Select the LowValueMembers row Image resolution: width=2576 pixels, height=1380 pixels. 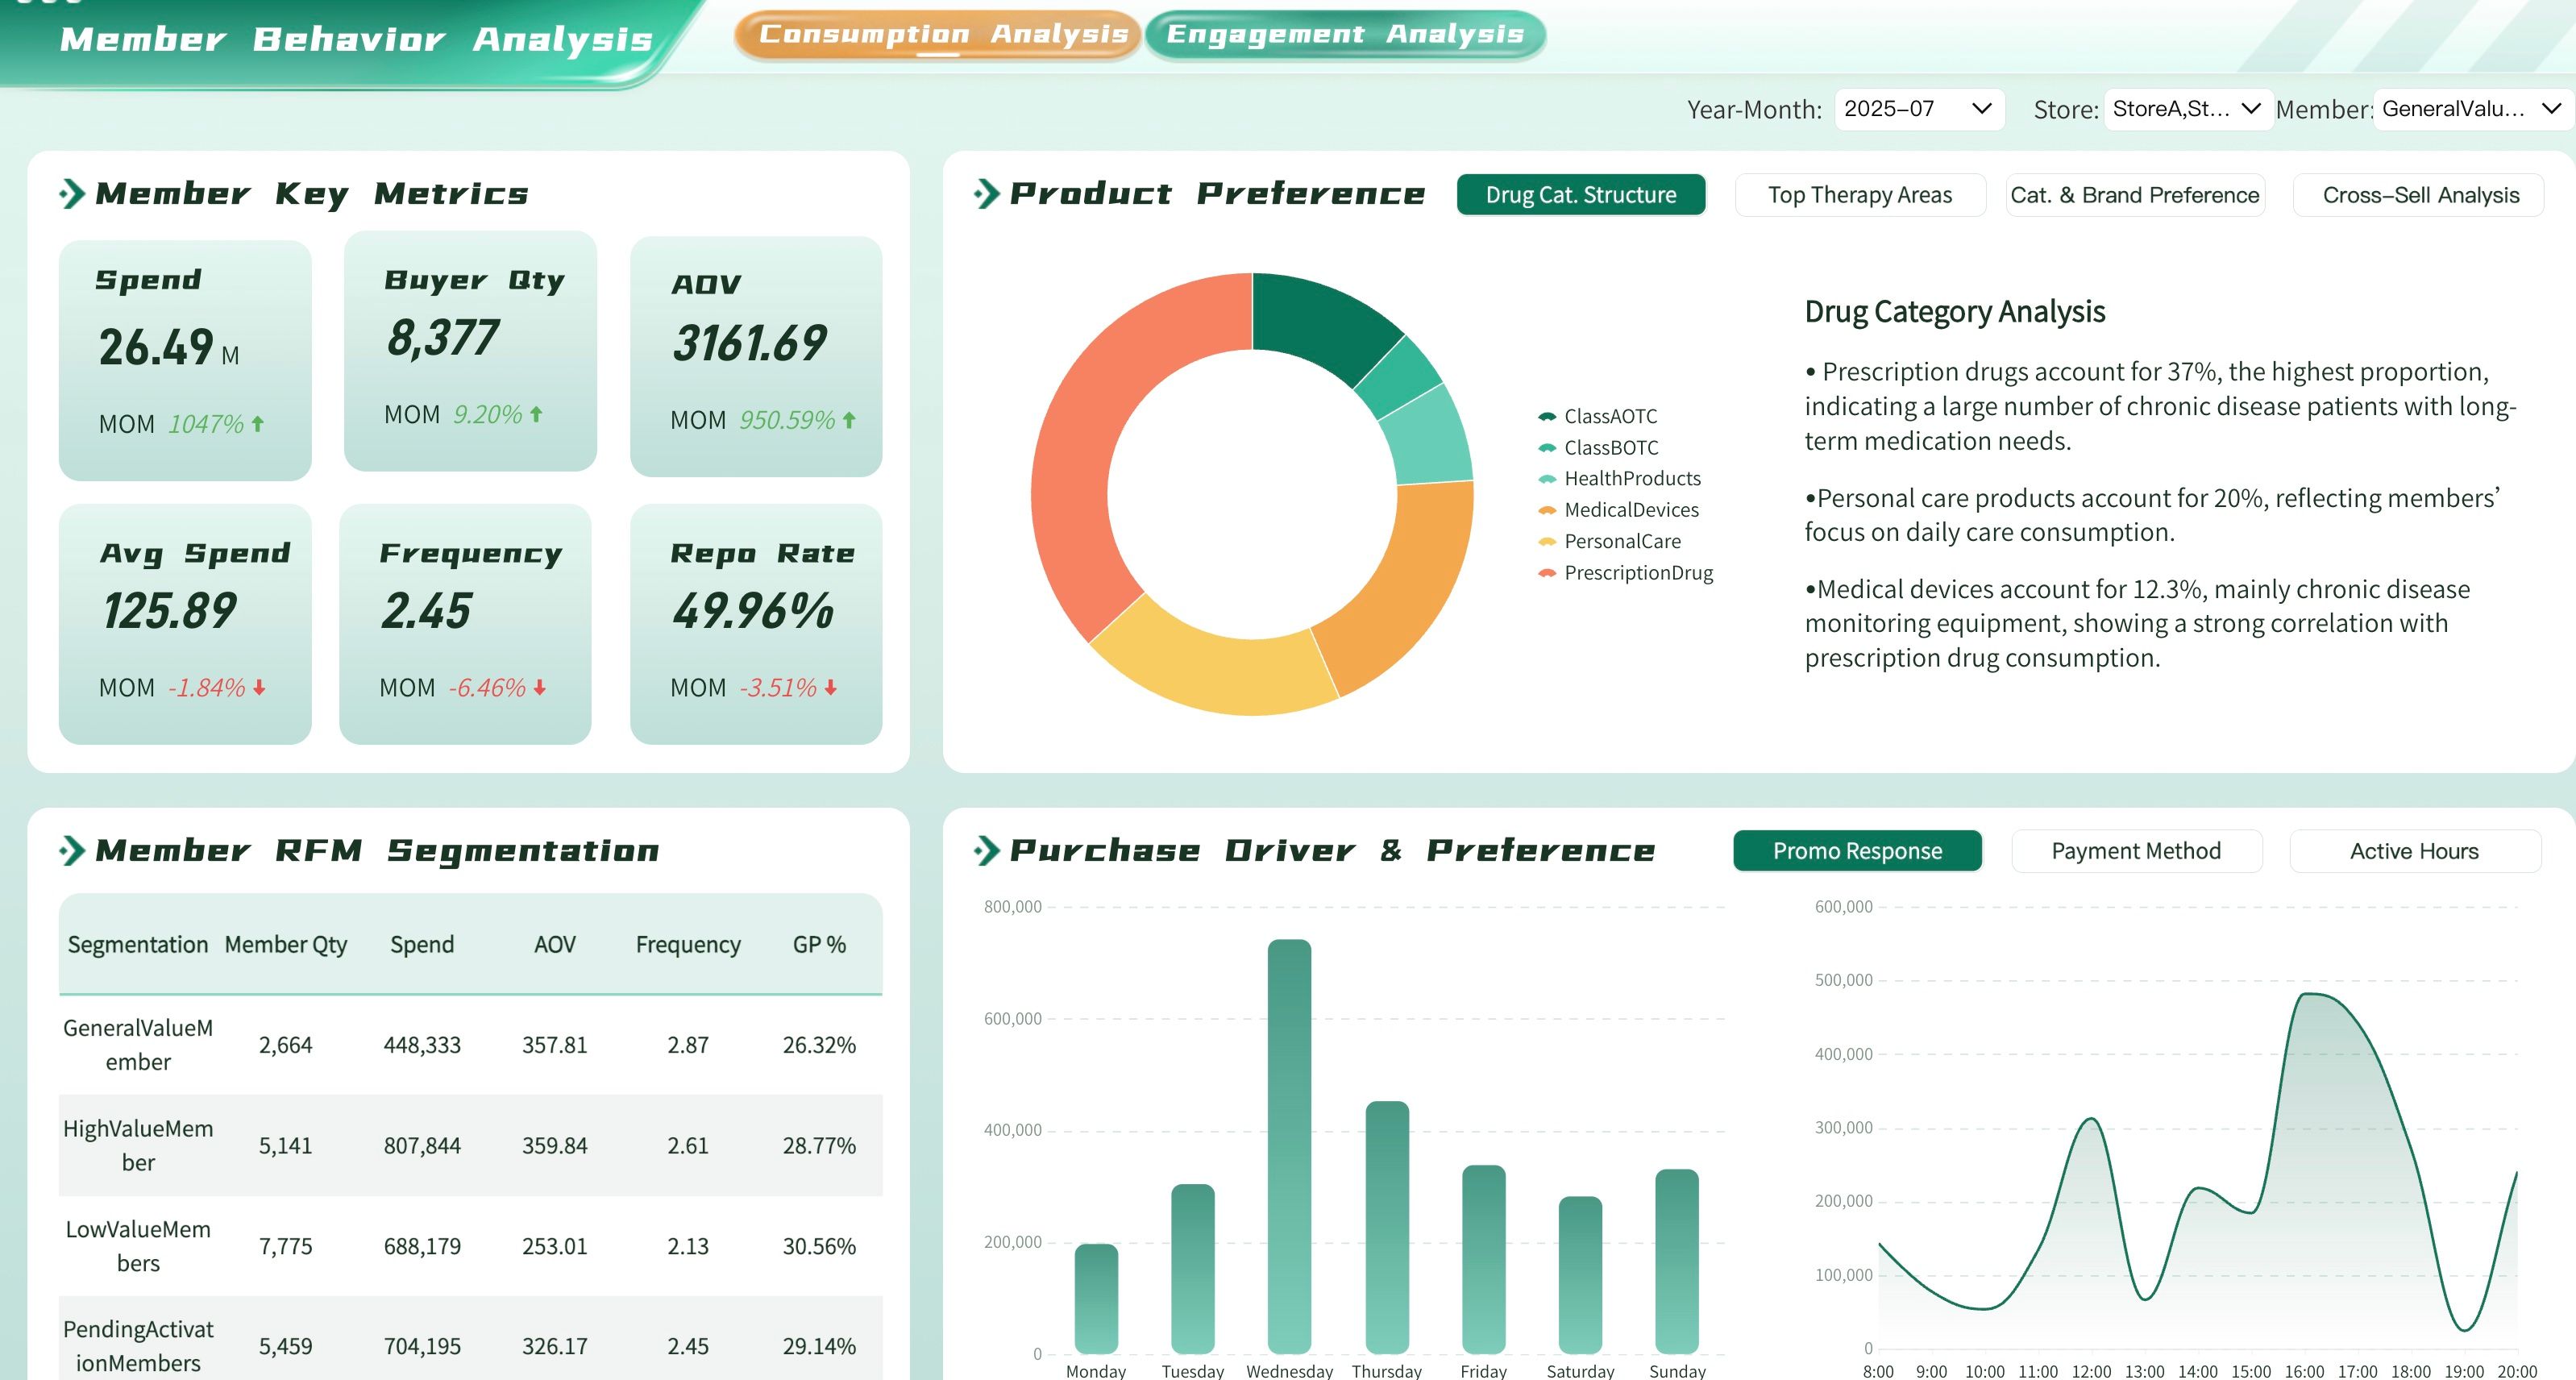pyautogui.click(x=471, y=1246)
